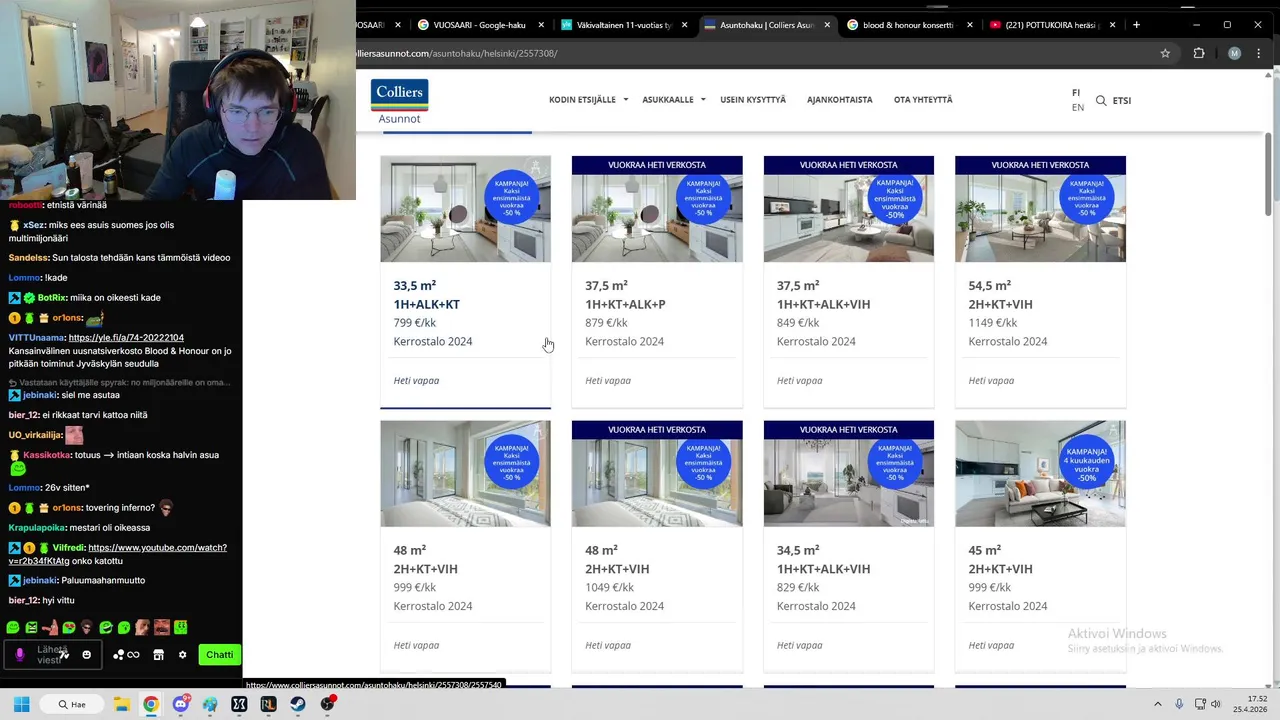This screenshot has width=1280, height=720.
Task: Click the tray microphone icon
Action: [x=1179, y=704]
